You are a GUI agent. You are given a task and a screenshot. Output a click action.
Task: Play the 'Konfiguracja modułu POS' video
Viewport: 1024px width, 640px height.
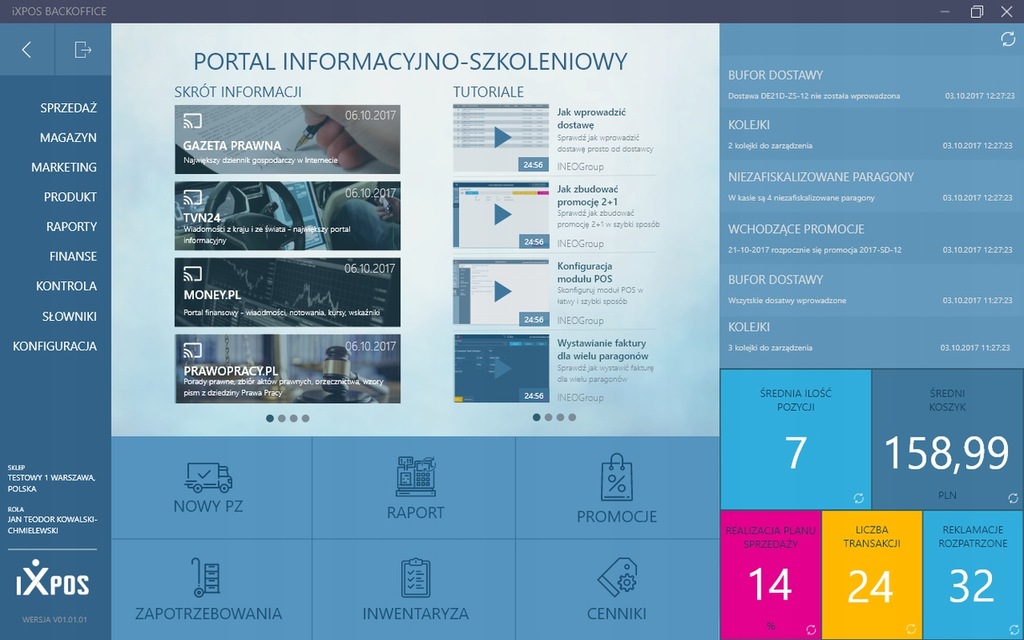coord(501,291)
